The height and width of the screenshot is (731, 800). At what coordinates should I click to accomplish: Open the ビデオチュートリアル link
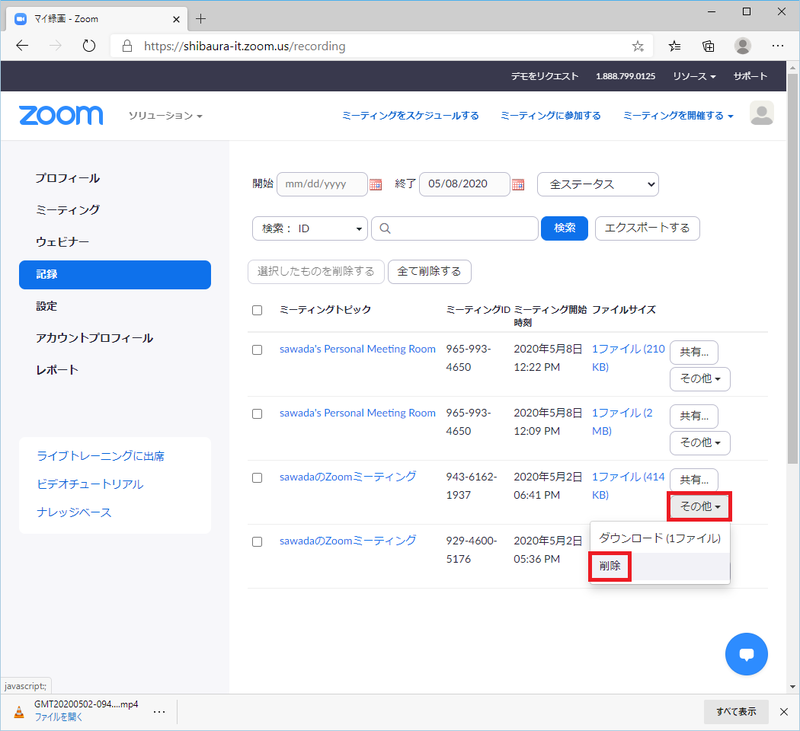[90, 484]
